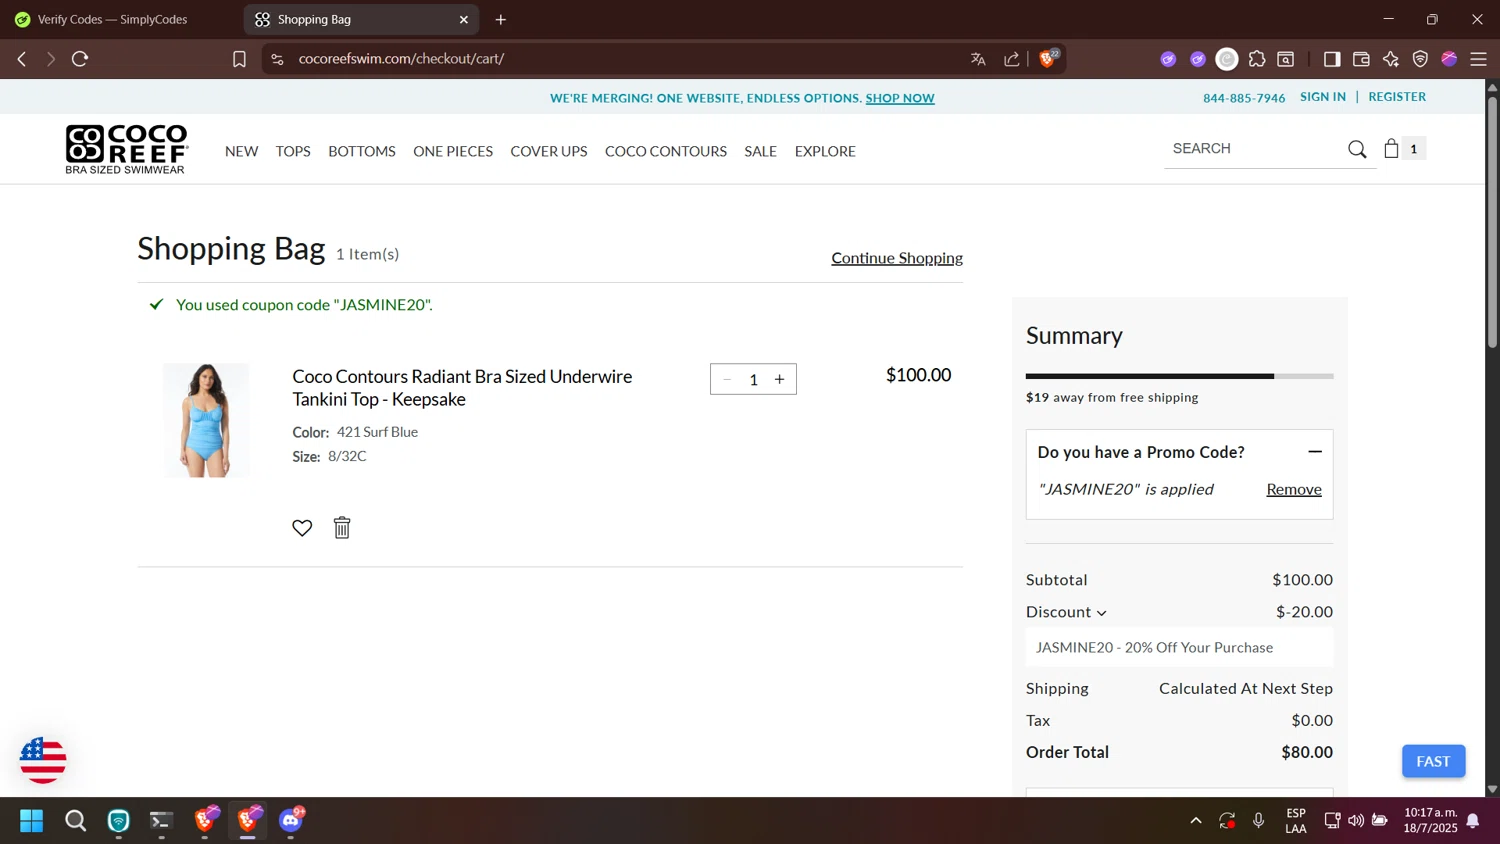Image resolution: width=1500 pixels, height=844 pixels.
Task: Open the BOTTOMS menu
Action: pyautogui.click(x=362, y=151)
